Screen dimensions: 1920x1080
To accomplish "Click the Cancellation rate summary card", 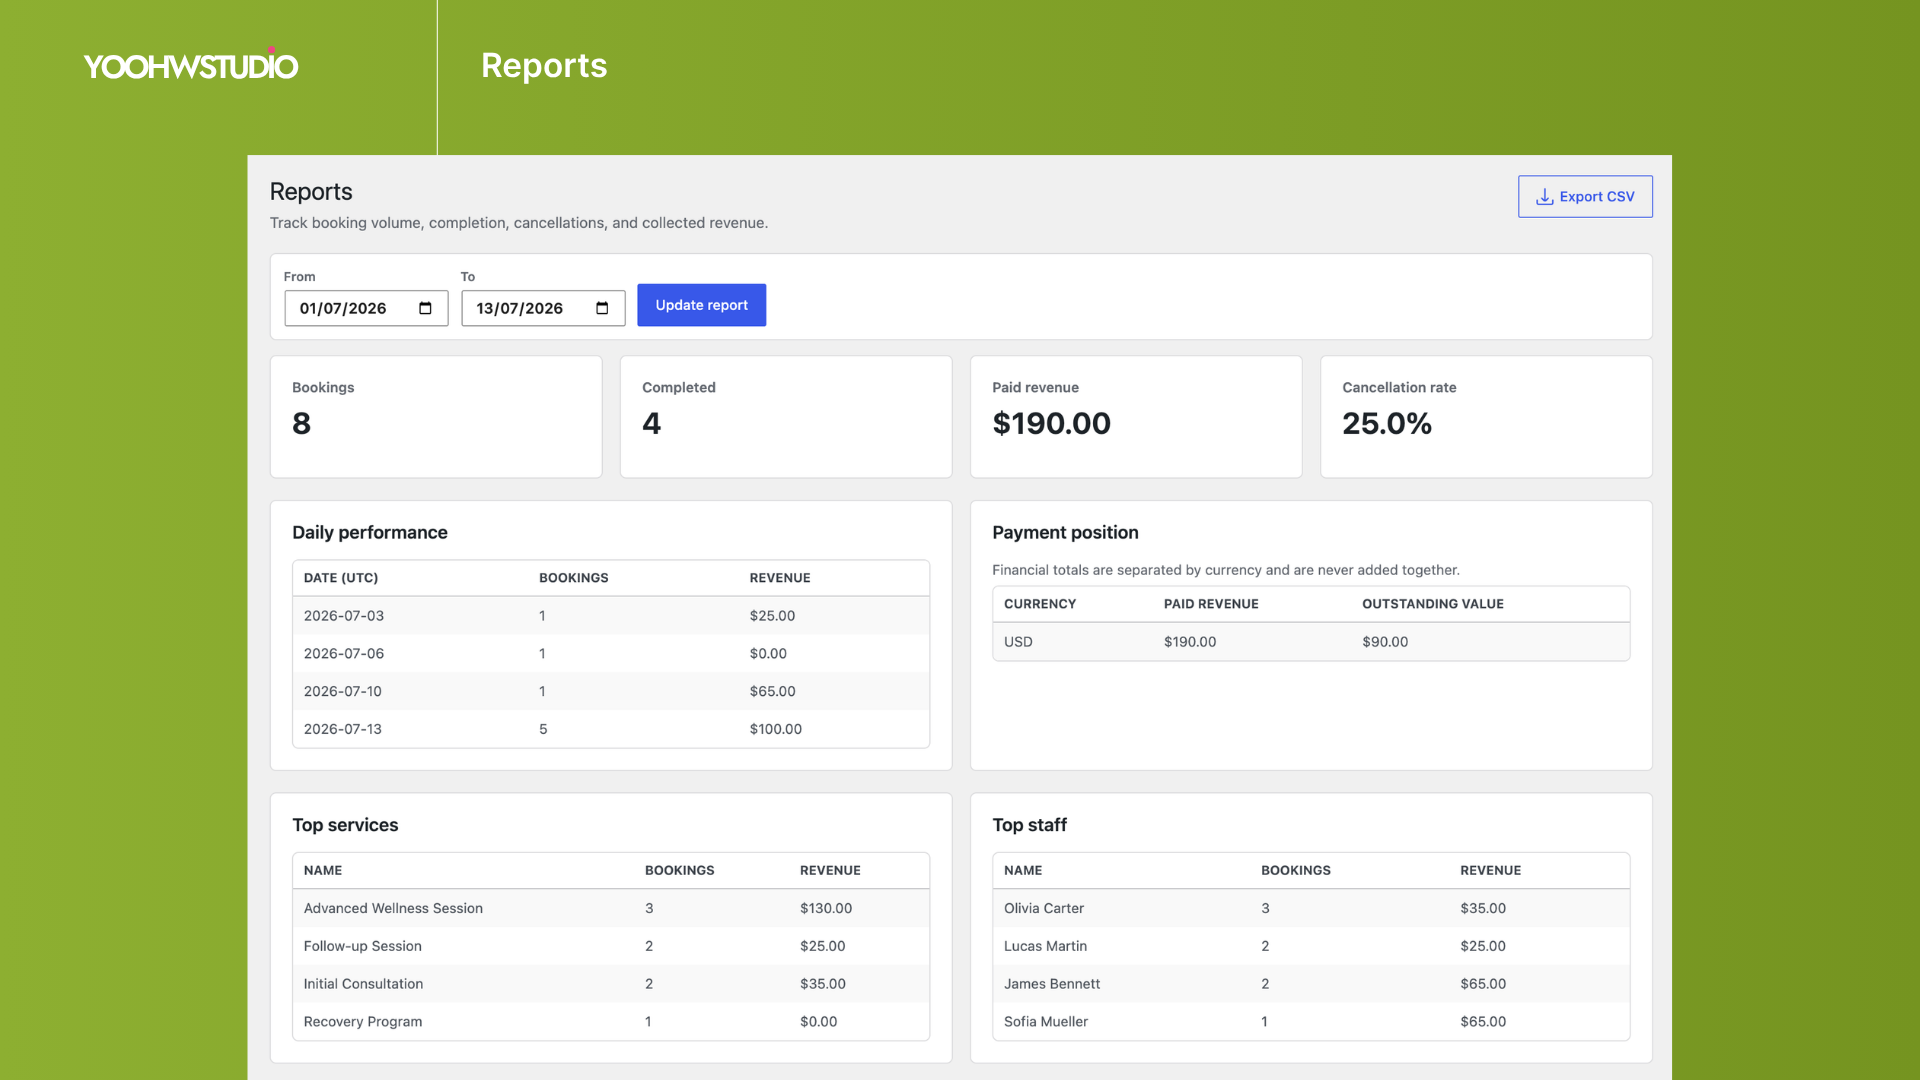I will [1486, 417].
